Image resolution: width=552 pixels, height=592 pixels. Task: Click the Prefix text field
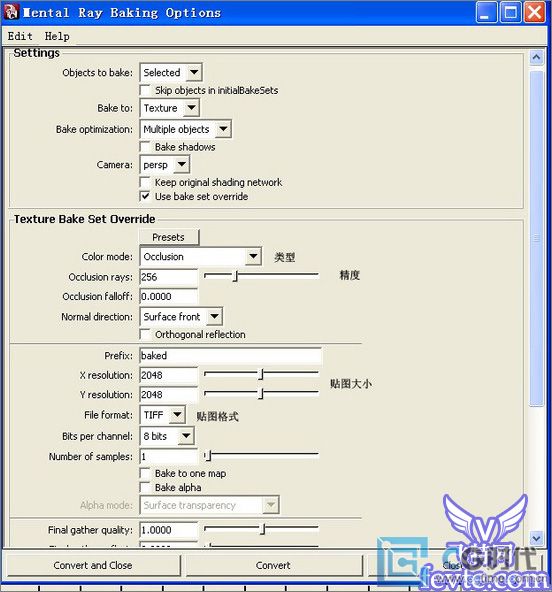231,356
